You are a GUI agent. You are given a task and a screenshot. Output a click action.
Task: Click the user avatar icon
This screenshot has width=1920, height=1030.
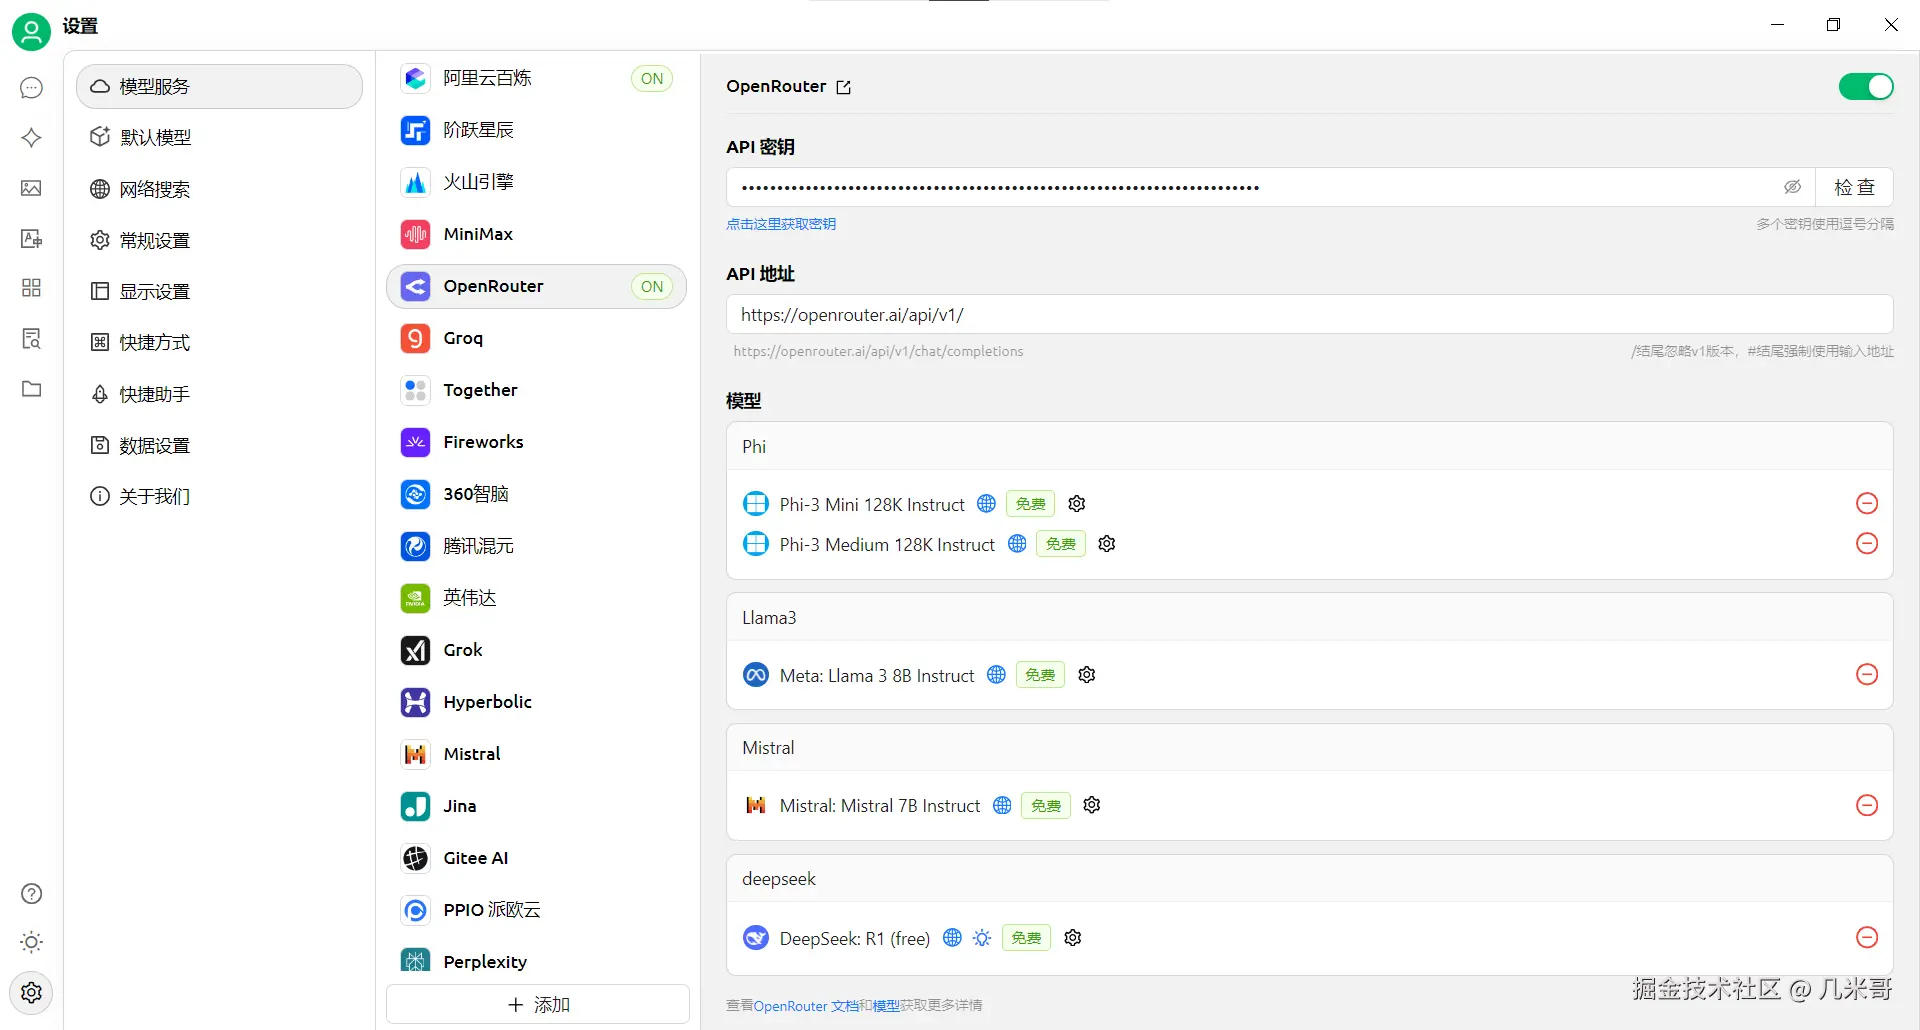pyautogui.click(x=31, y=31)
